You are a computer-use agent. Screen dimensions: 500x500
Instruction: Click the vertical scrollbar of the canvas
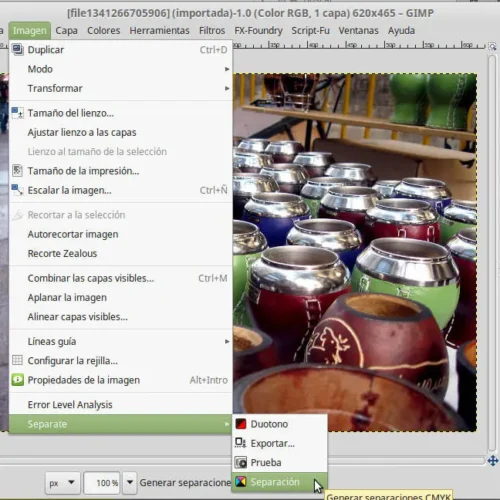pyautogui.click(x=493, y=253)
